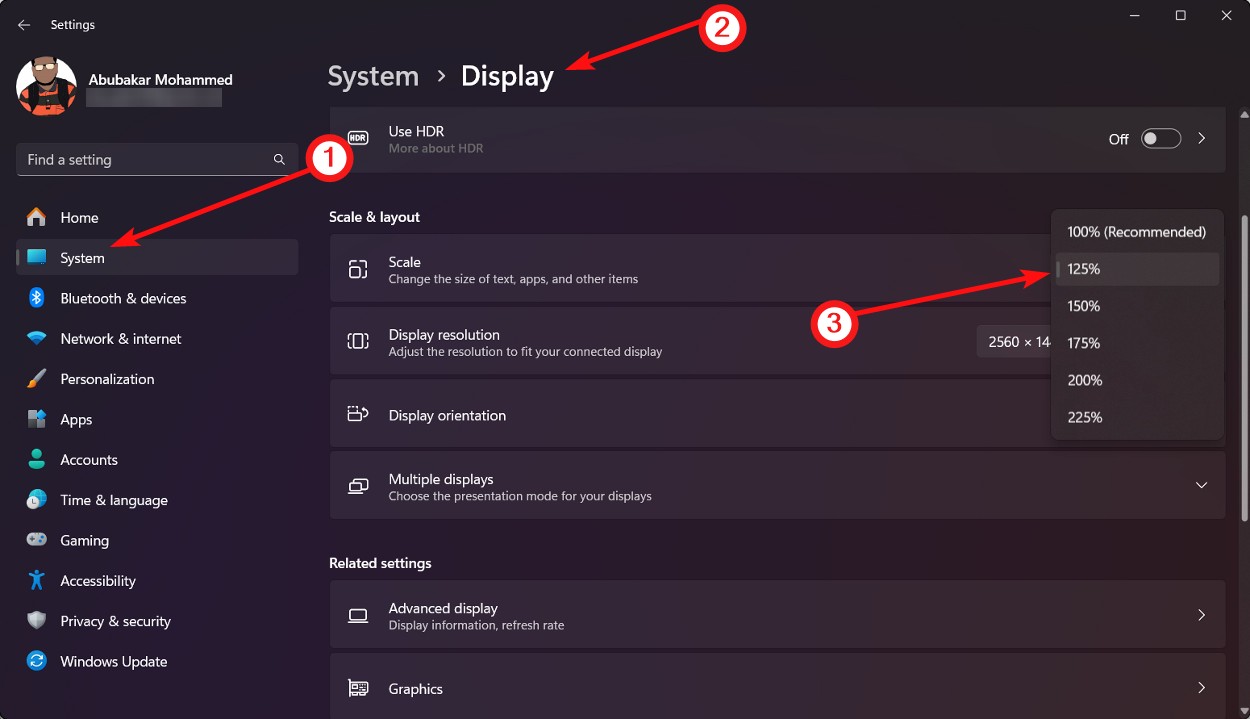Select 150% from the scale dropdown
Viewport: 1250px width, 719px height.
(x=1083, y=305)
